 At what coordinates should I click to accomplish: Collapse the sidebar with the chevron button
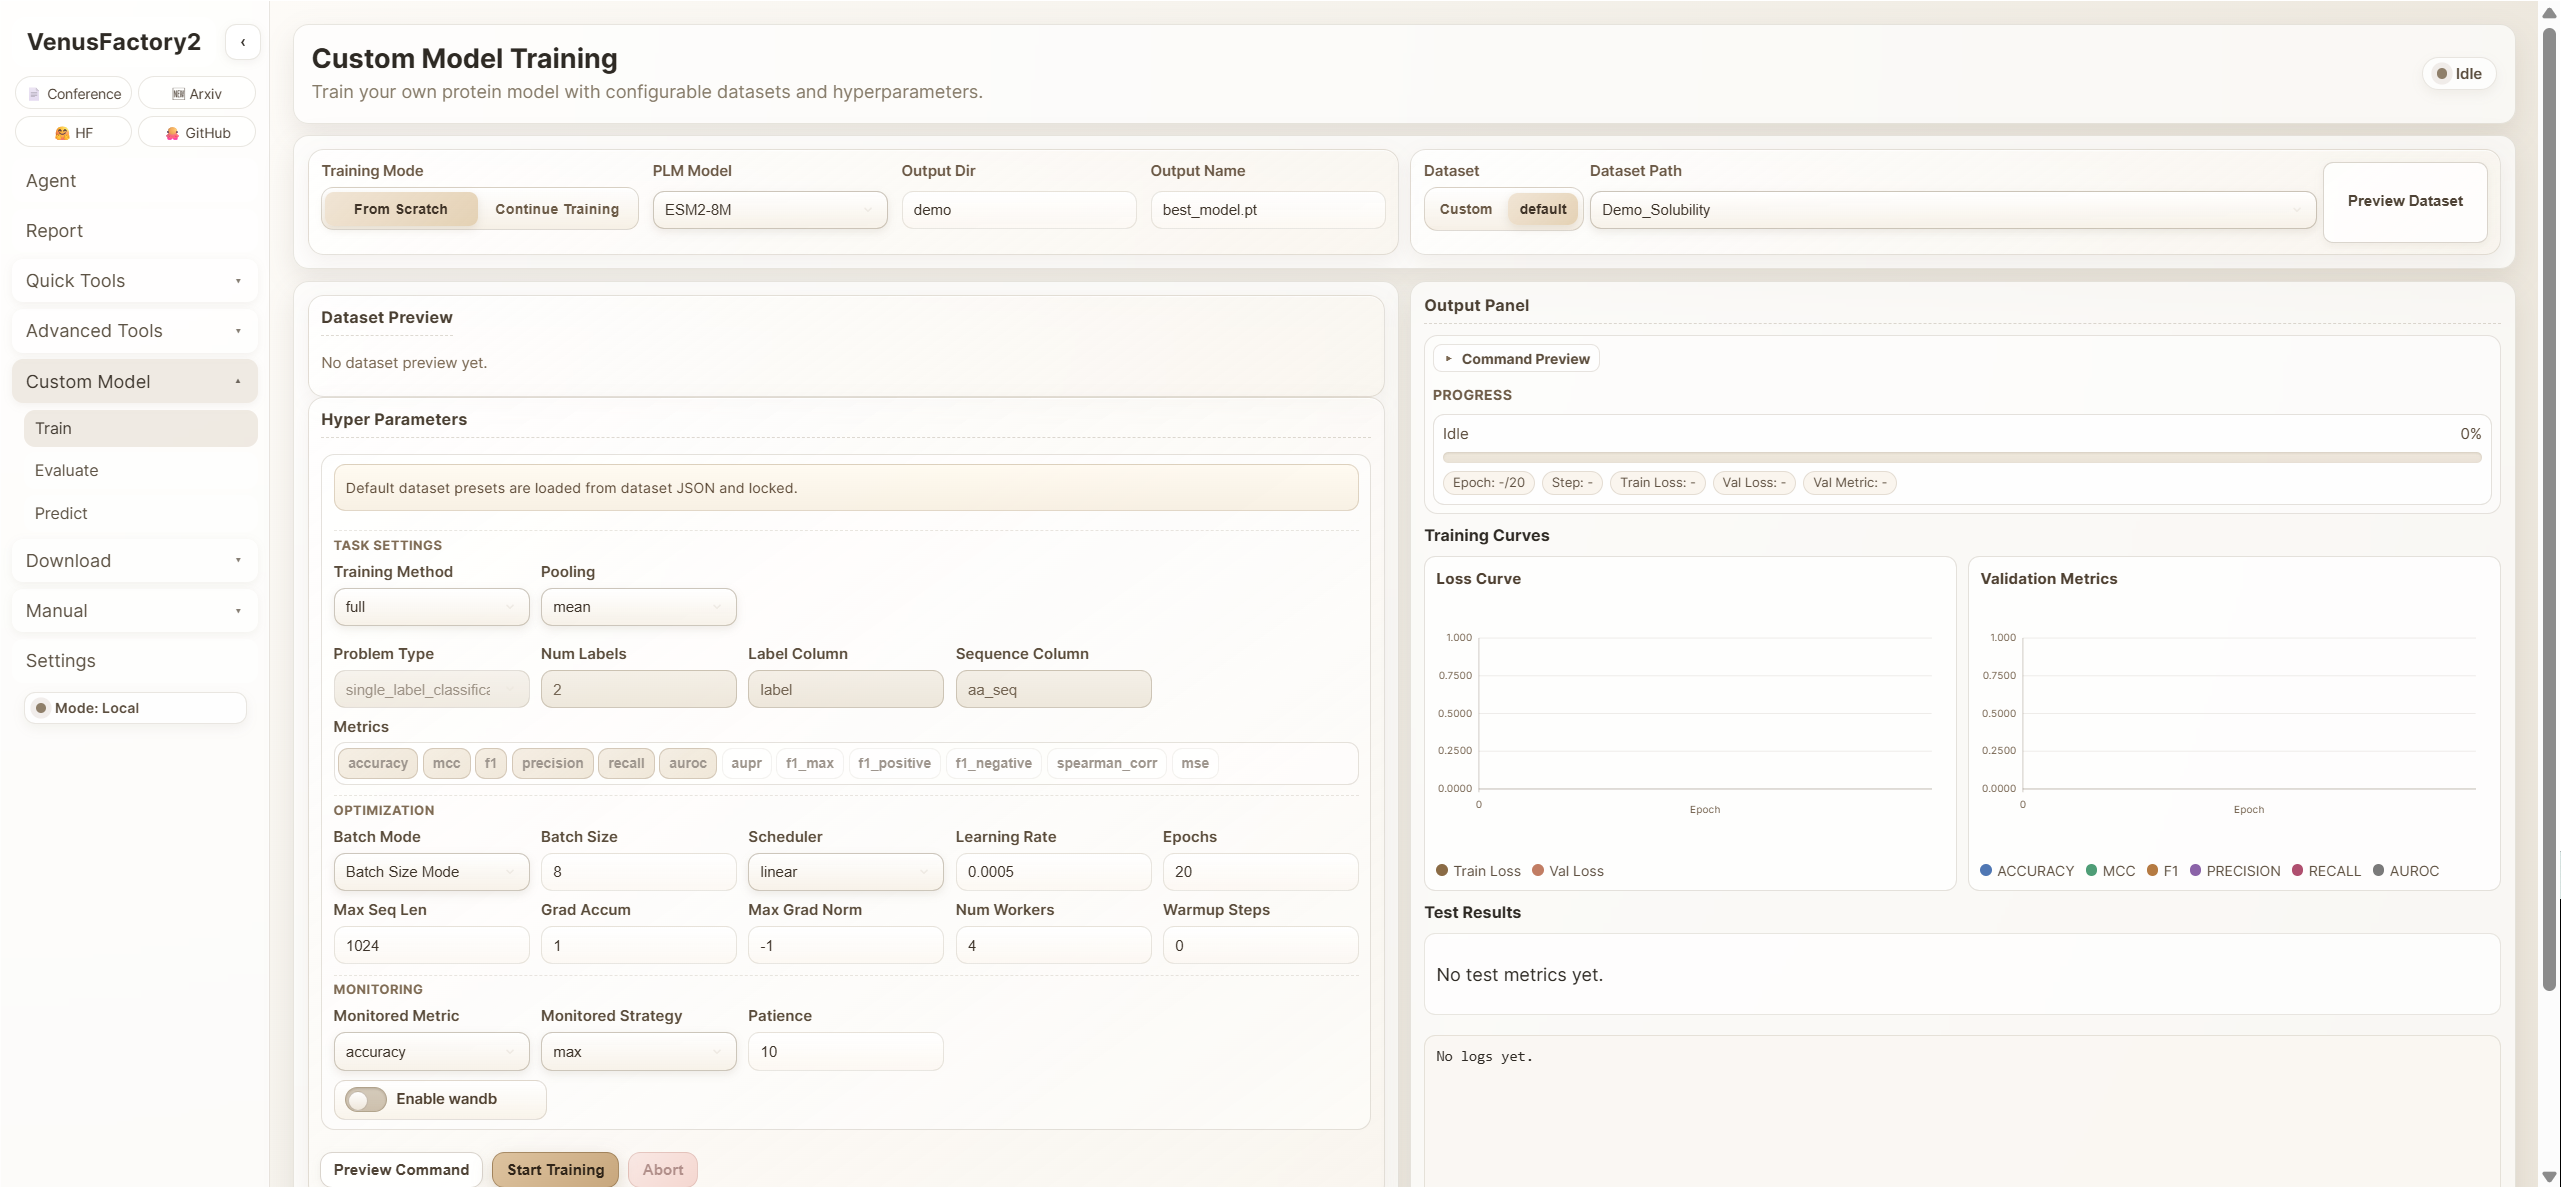243,42
